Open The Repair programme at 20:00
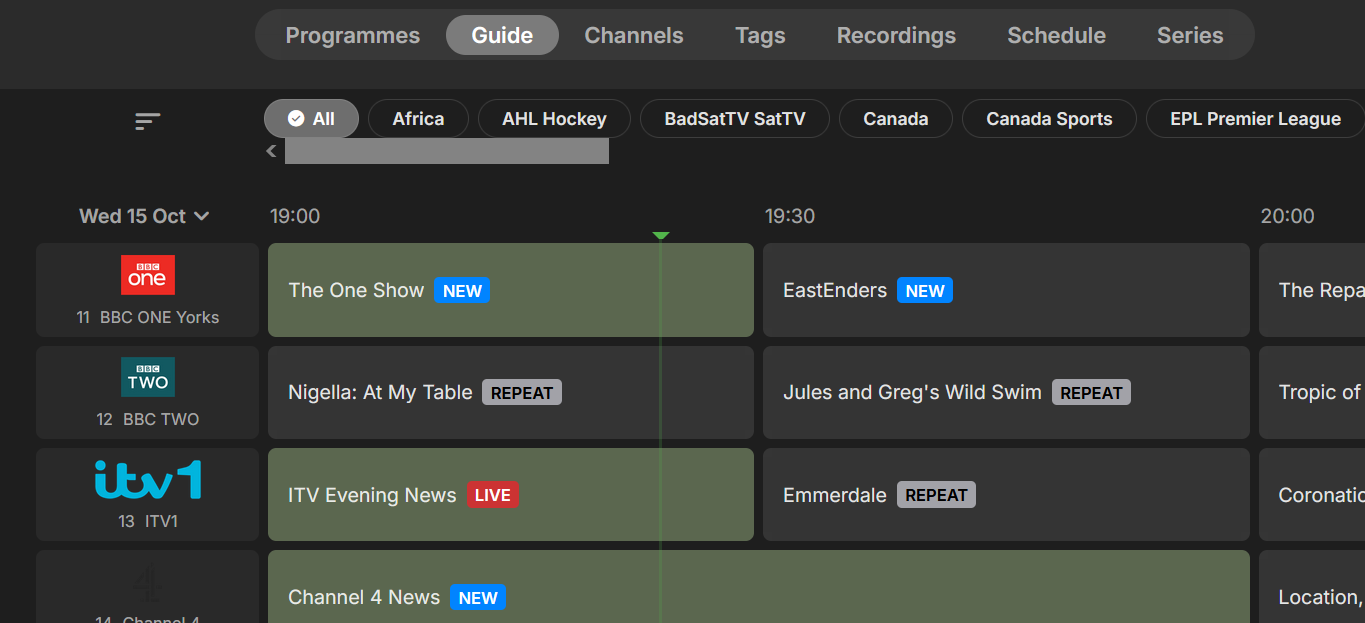The width and height of the screenshot is (1365, 623). 1312,290
